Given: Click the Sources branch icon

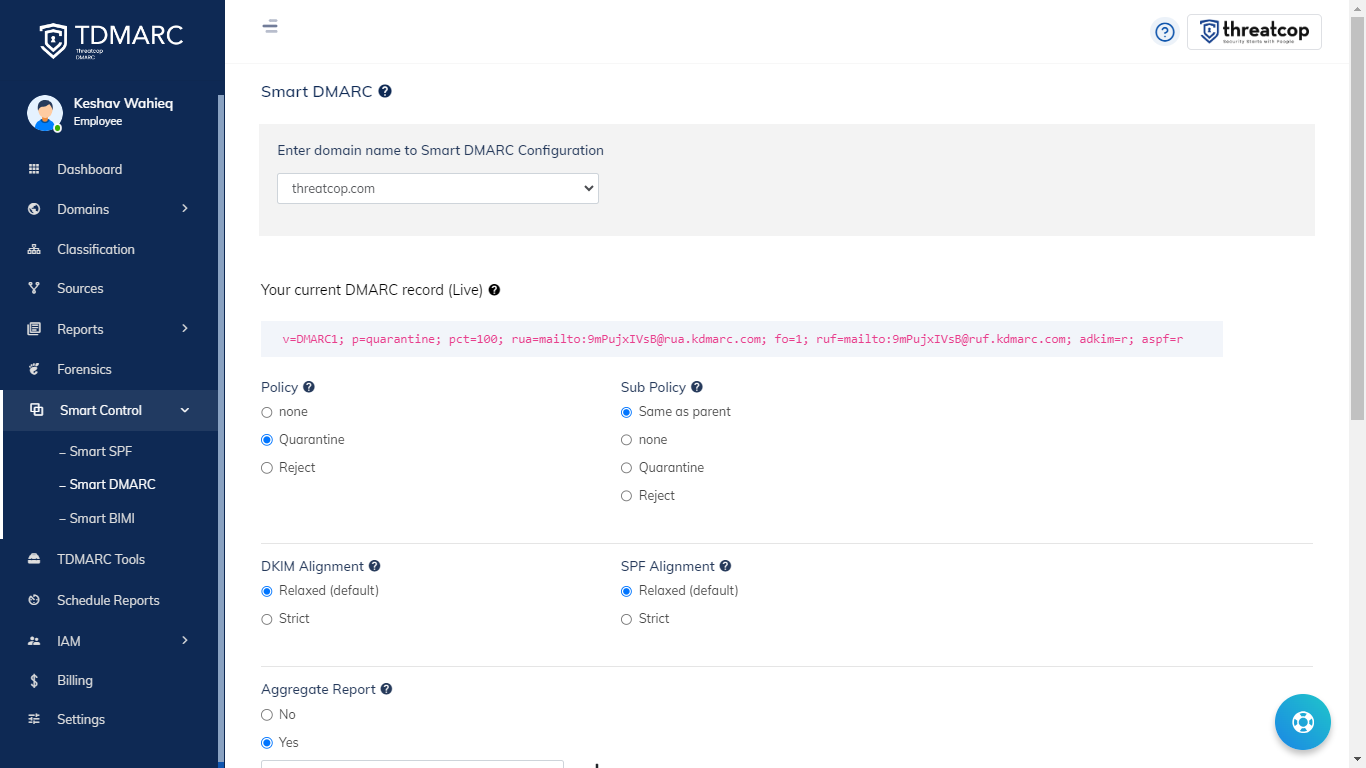Looking at the screenshot, I should pyautogui.click(x=34, y=288).
